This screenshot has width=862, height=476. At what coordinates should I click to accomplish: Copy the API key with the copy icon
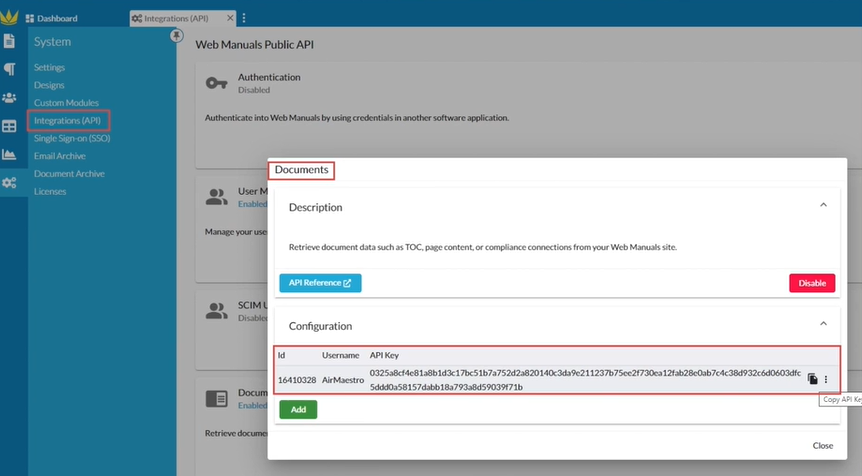pos(812,380)
